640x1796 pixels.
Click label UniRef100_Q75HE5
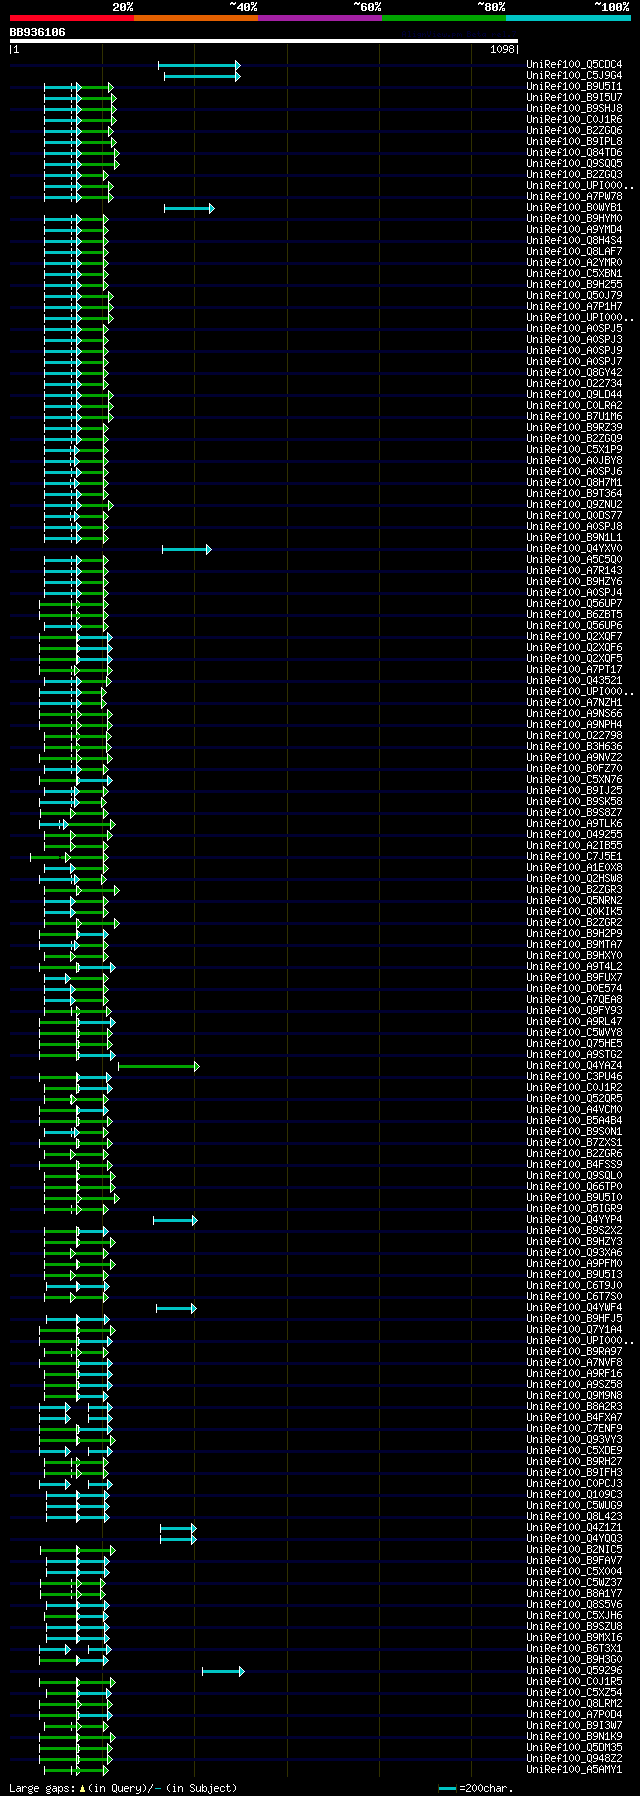(x=574, y=1044)
